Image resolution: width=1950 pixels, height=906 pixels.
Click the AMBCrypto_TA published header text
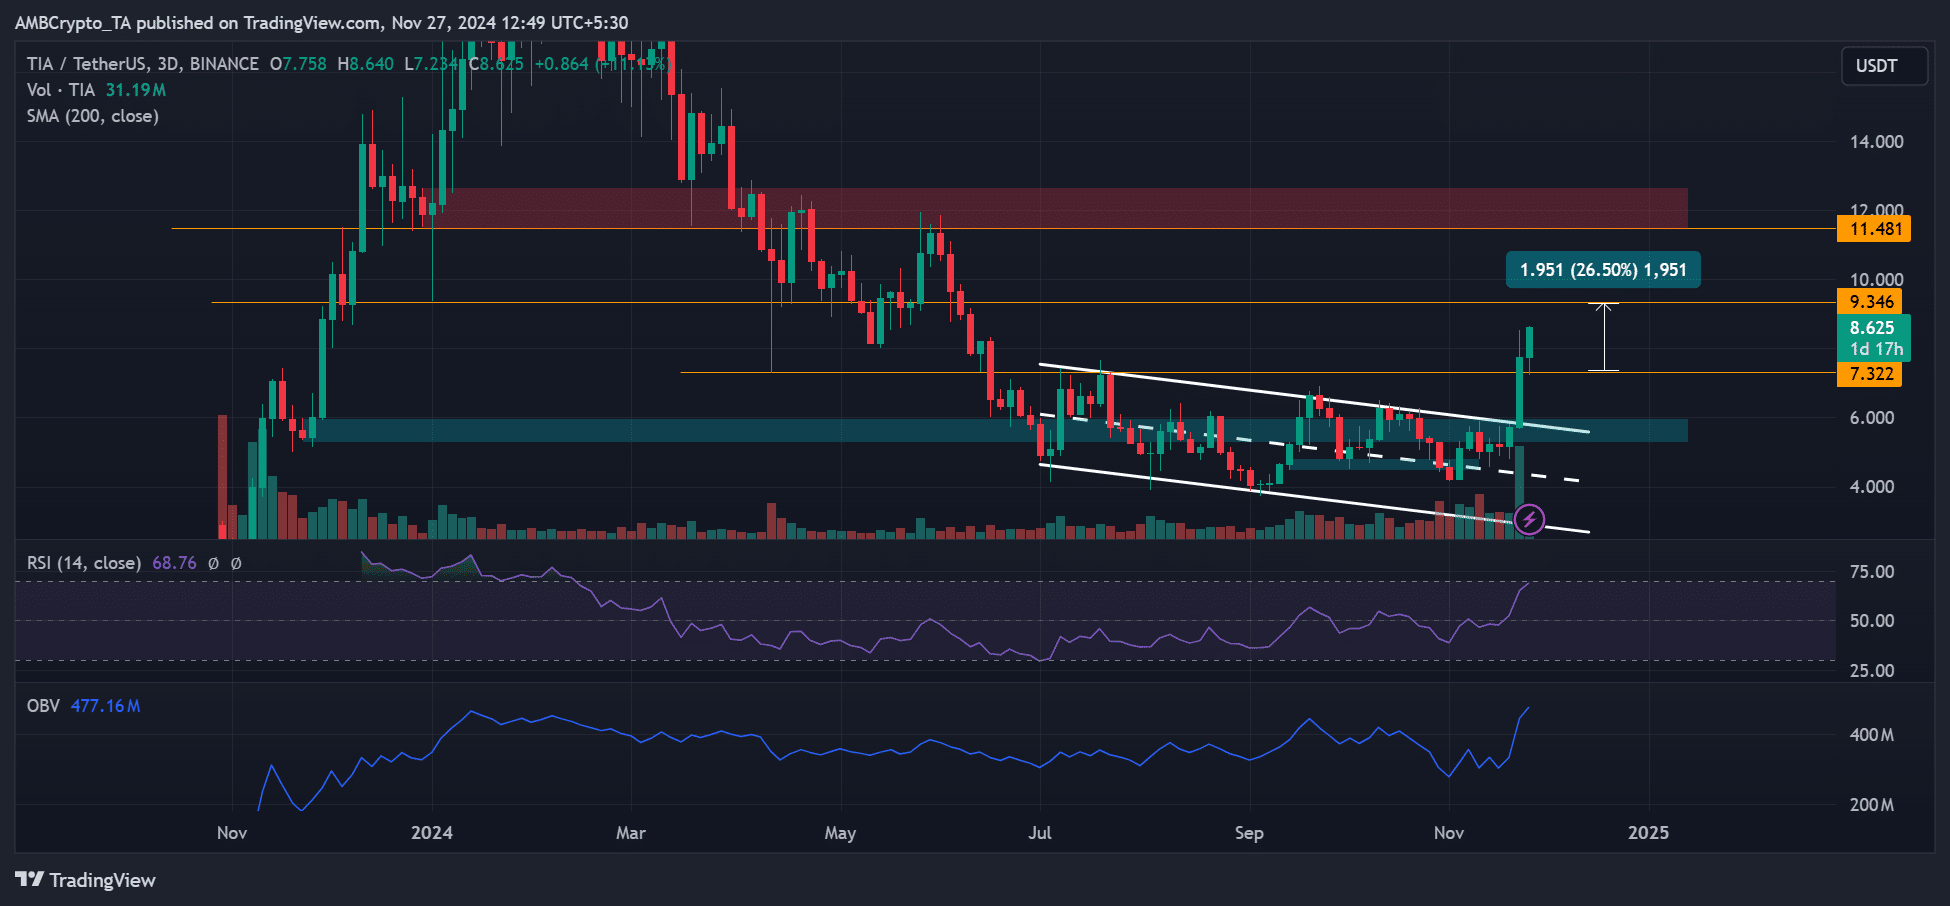coord(322,23)
